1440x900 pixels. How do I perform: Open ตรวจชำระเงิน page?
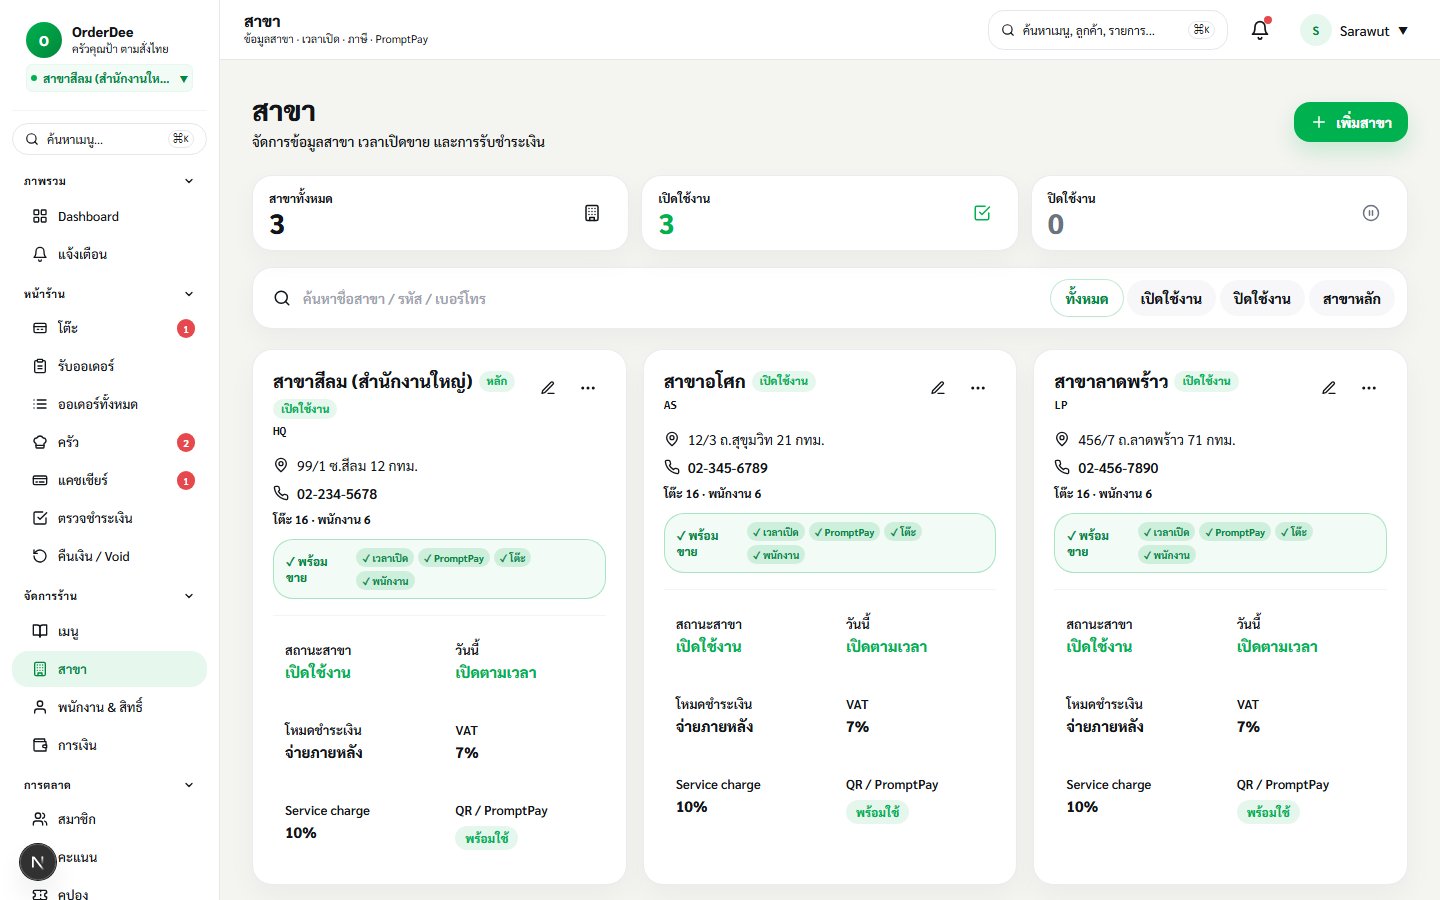coord(109,518)
